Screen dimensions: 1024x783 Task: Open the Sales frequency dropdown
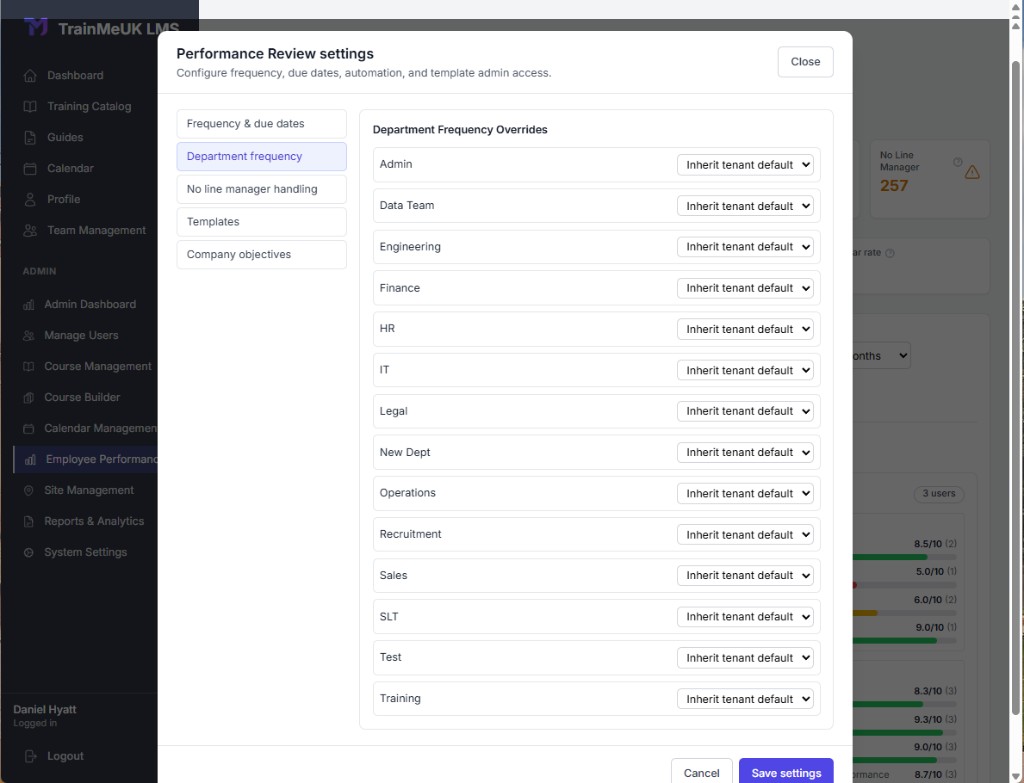(745, 575)
